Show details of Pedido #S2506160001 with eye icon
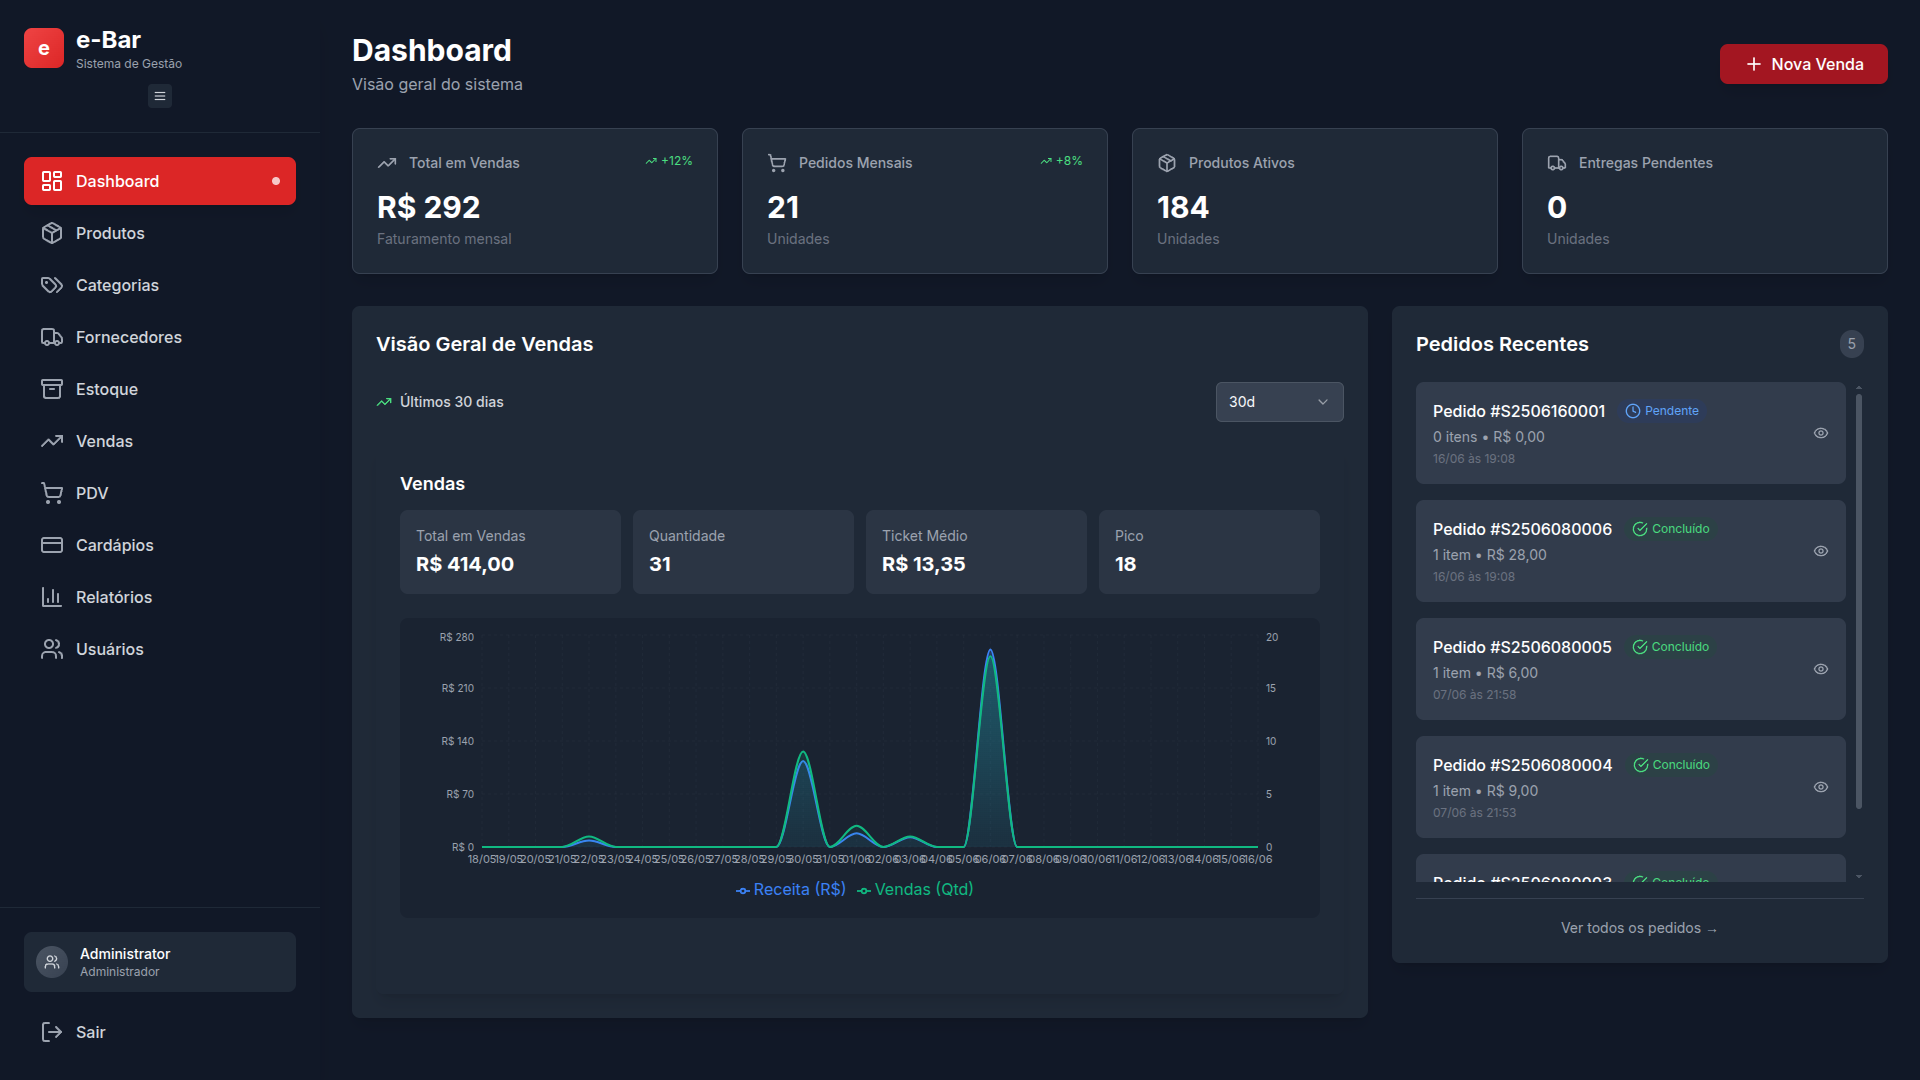 coord(1820,434)
